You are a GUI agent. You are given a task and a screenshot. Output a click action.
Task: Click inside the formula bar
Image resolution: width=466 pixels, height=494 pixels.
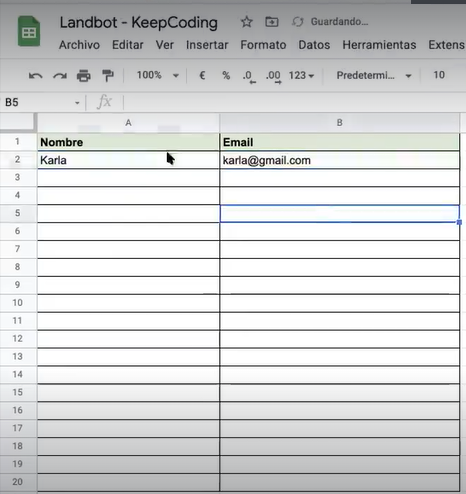(295, 102)
